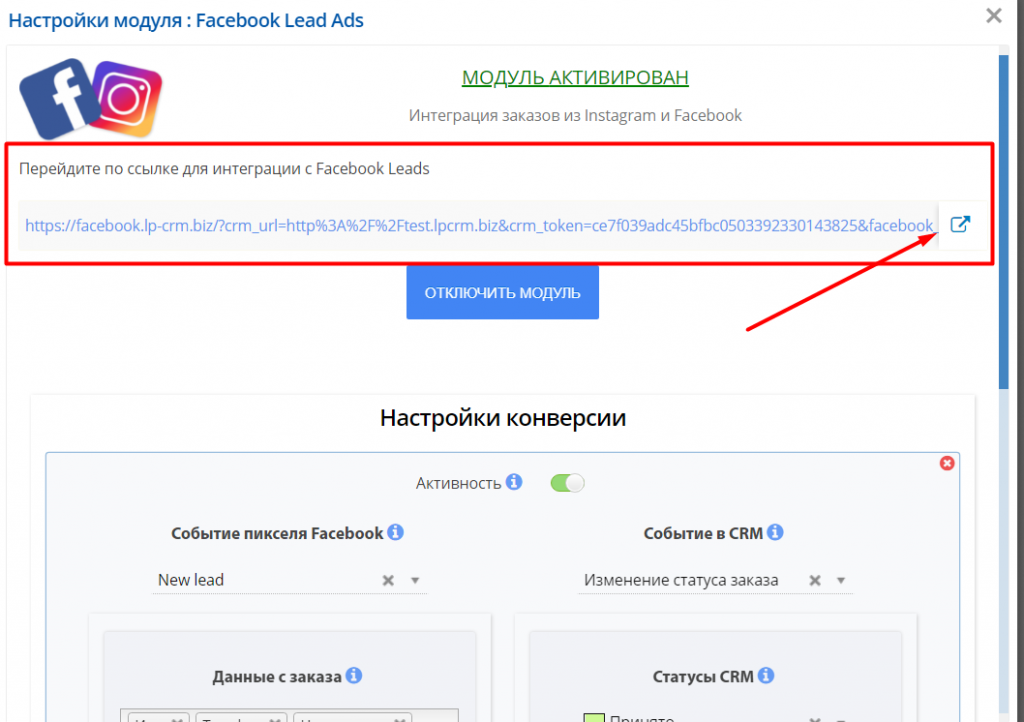Click the МОДУЛЬ АКТИВИРОВАН link

pyautogui.click(x=575, y=77)
